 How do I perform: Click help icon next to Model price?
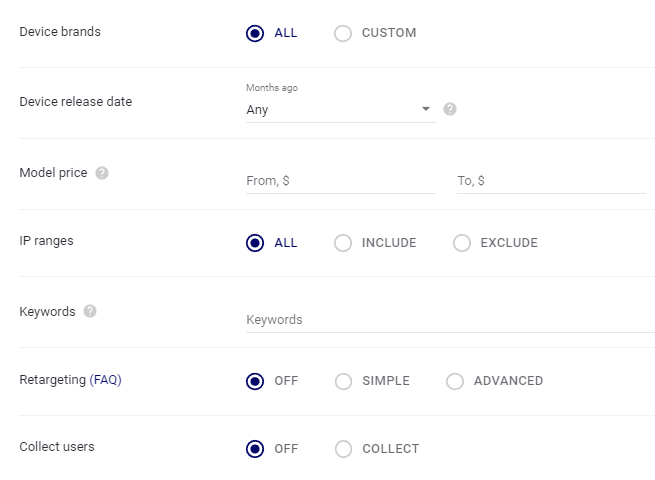102,173
